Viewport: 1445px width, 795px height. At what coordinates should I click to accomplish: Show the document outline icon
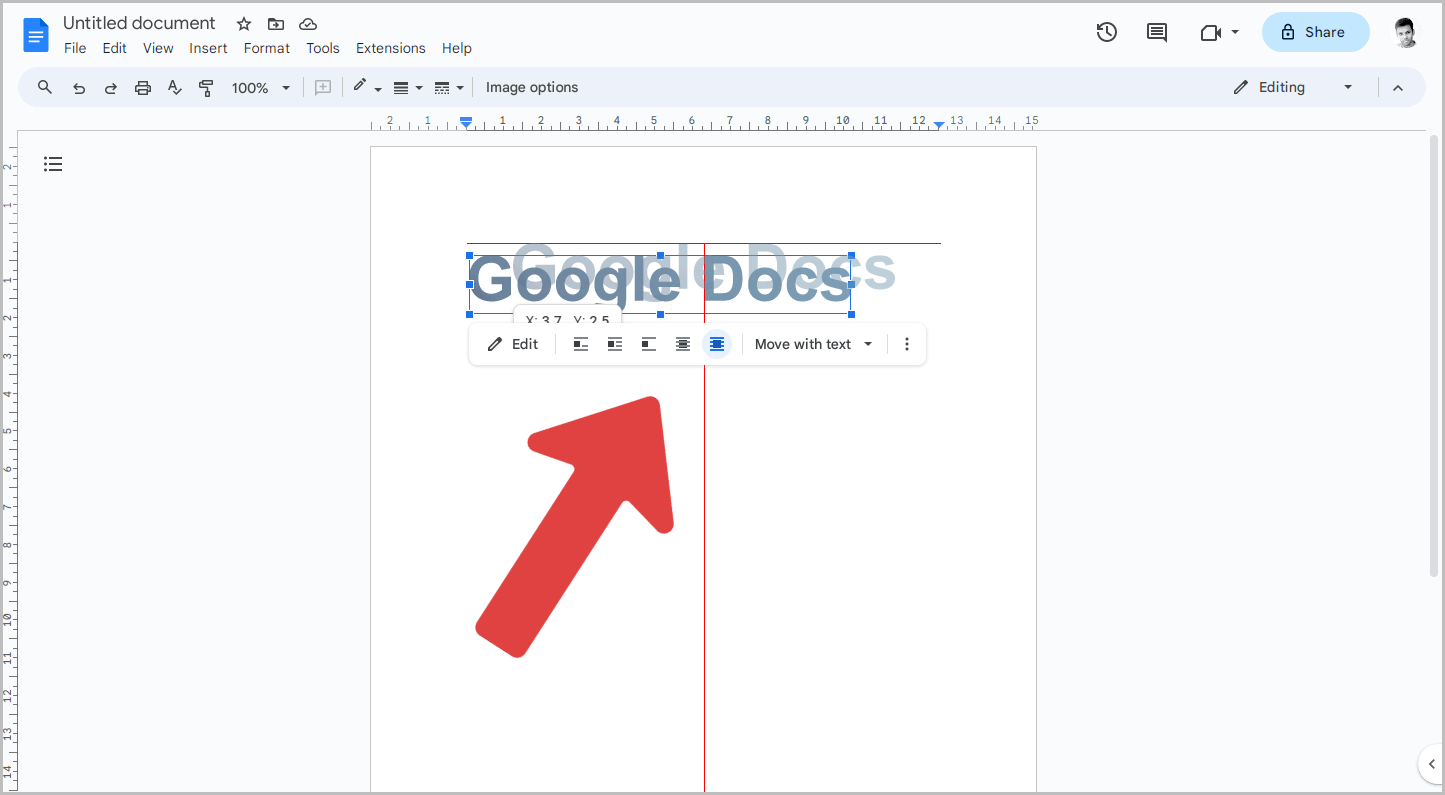53,164
